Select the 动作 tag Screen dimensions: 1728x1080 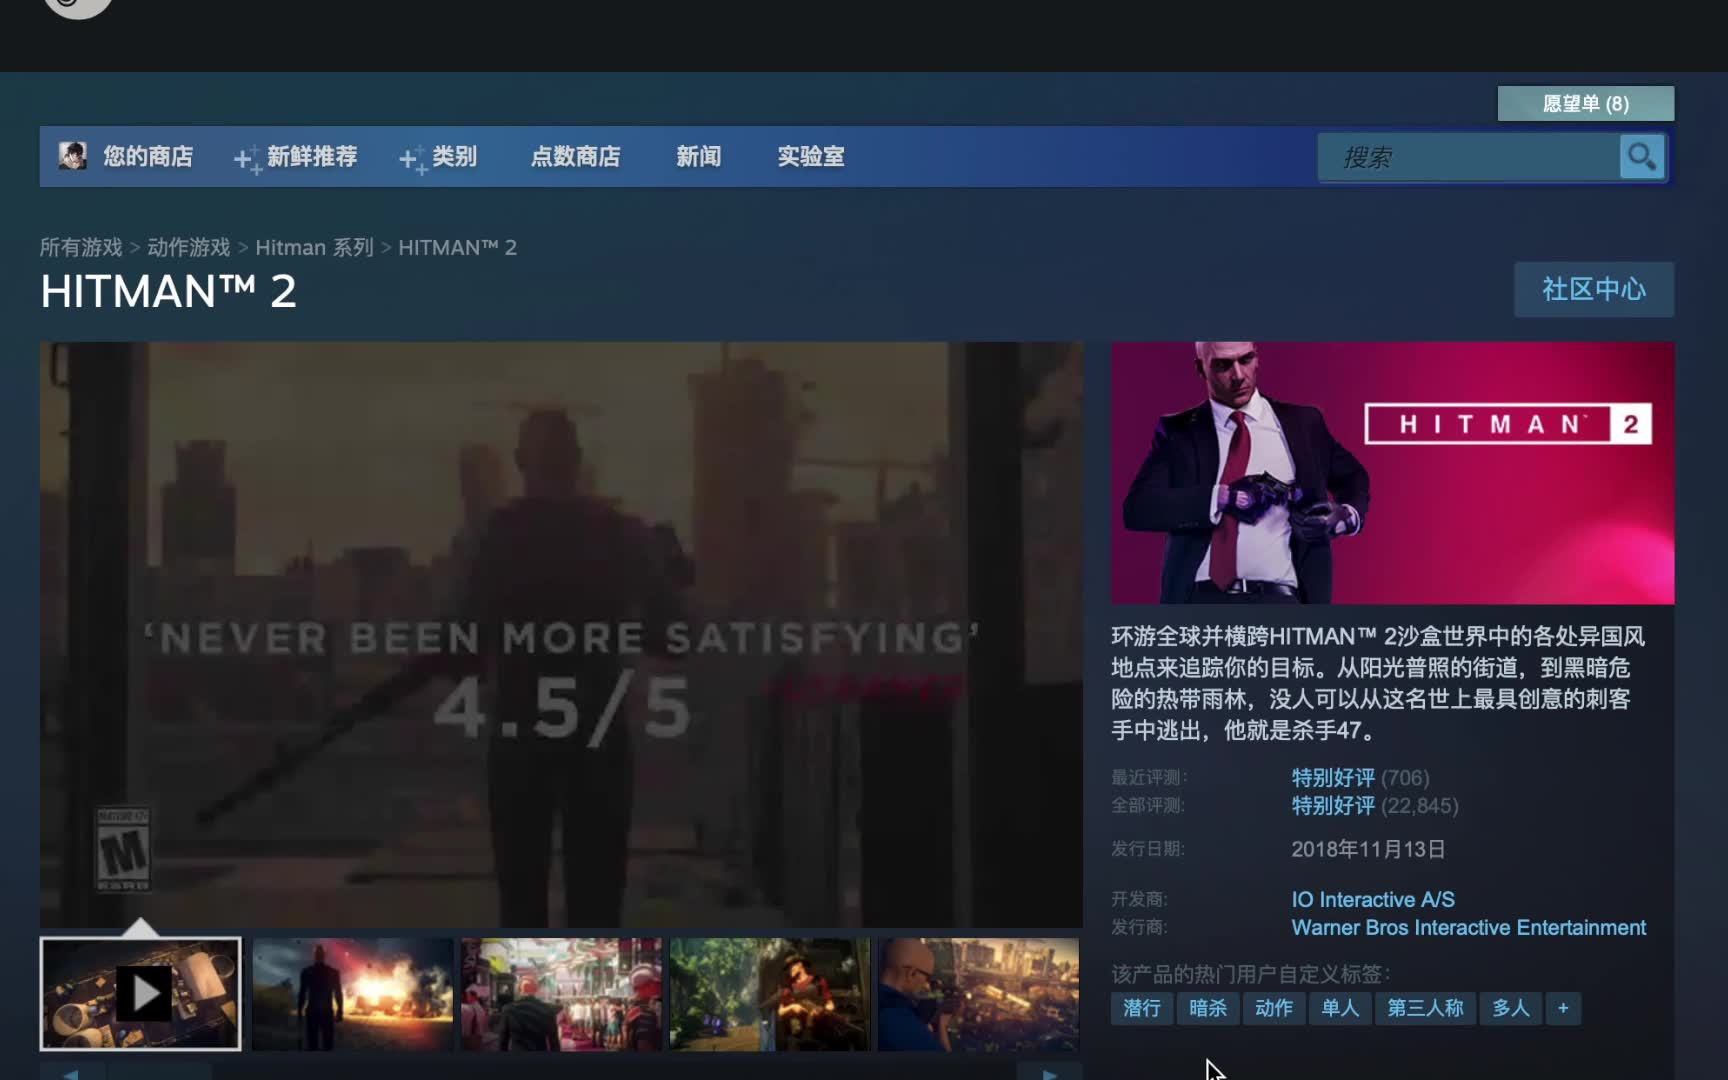1273,1008
